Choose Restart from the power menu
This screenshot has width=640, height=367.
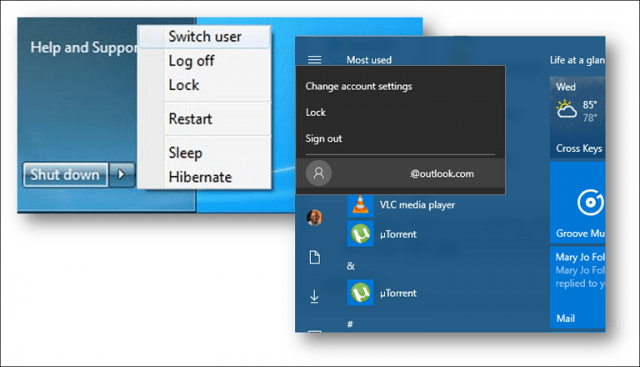190,119
